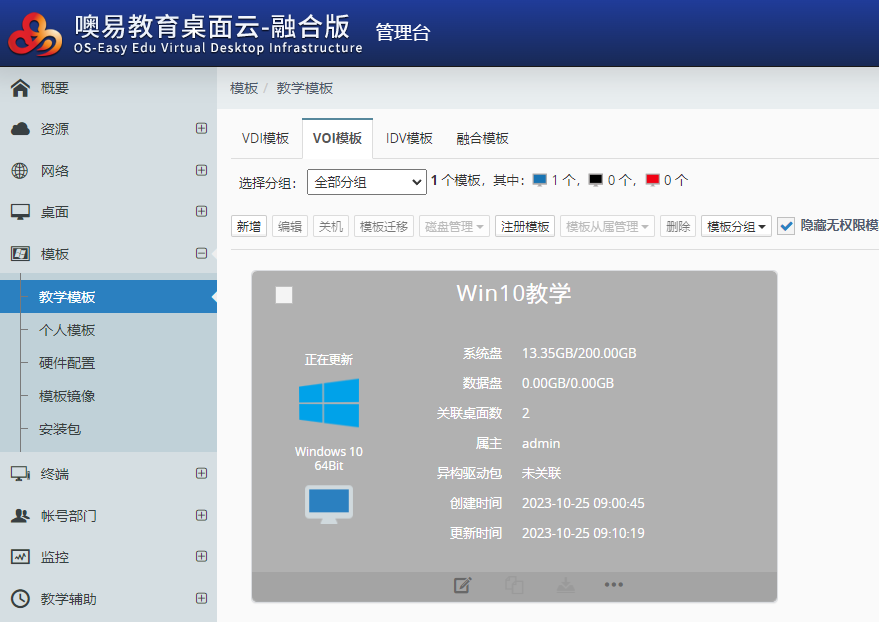
Task: Click the home icon beside 概要
Action: (x=20, y=88)
